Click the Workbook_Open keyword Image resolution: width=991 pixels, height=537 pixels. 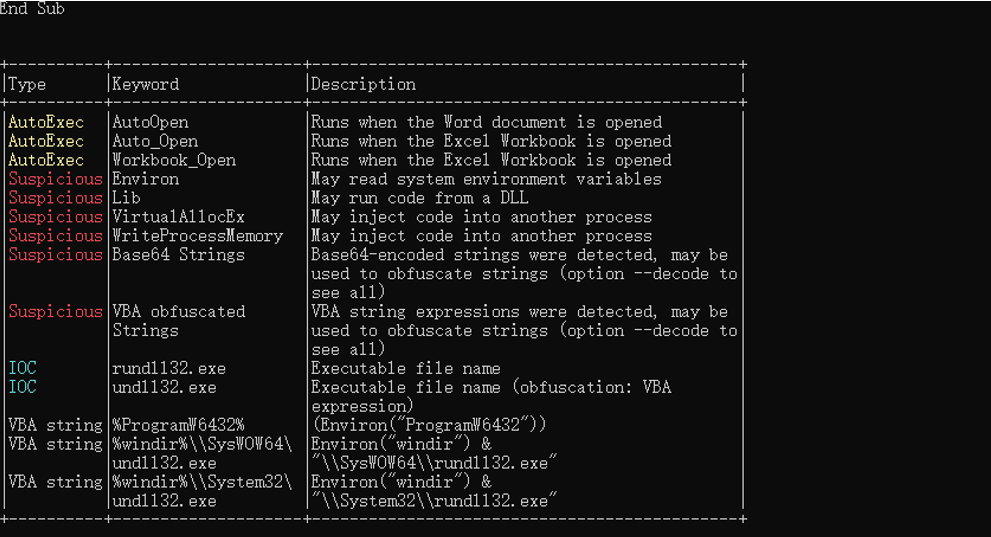[x=174, y=160]
